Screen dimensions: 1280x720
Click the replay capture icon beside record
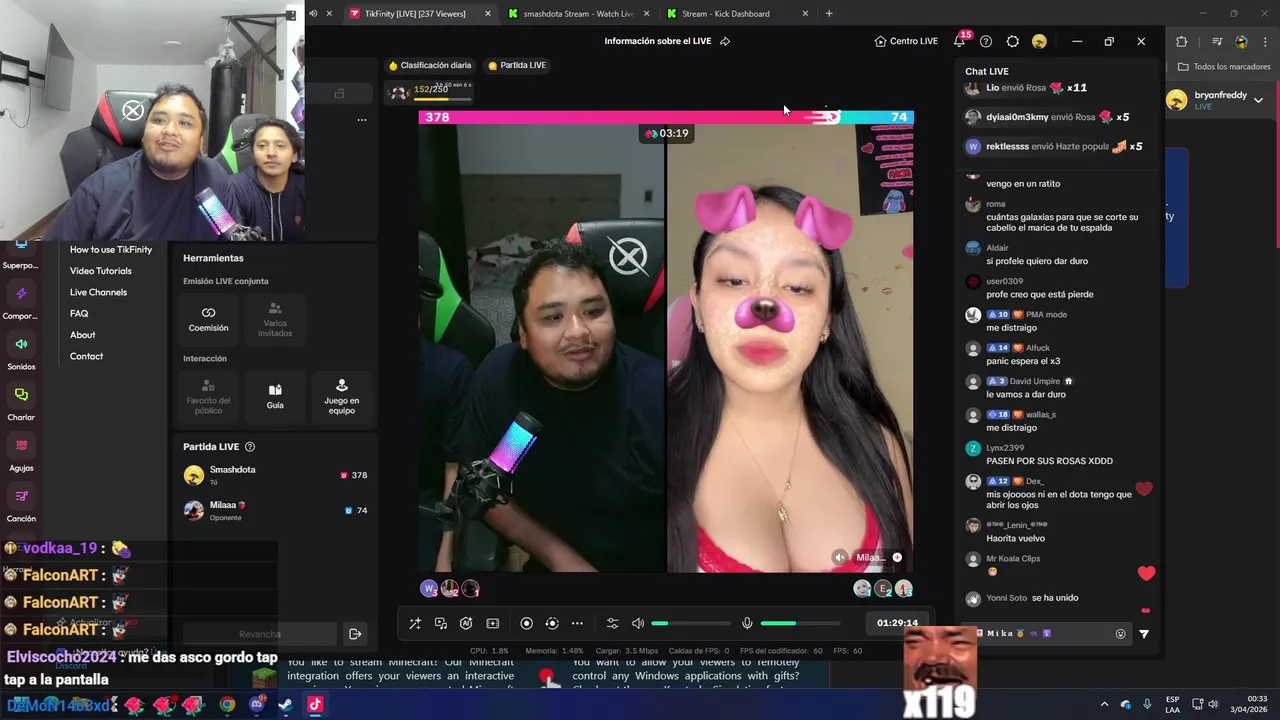(552, 623)
